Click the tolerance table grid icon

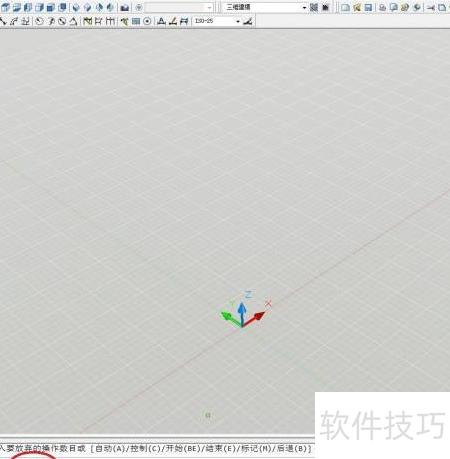click(136, 21)
